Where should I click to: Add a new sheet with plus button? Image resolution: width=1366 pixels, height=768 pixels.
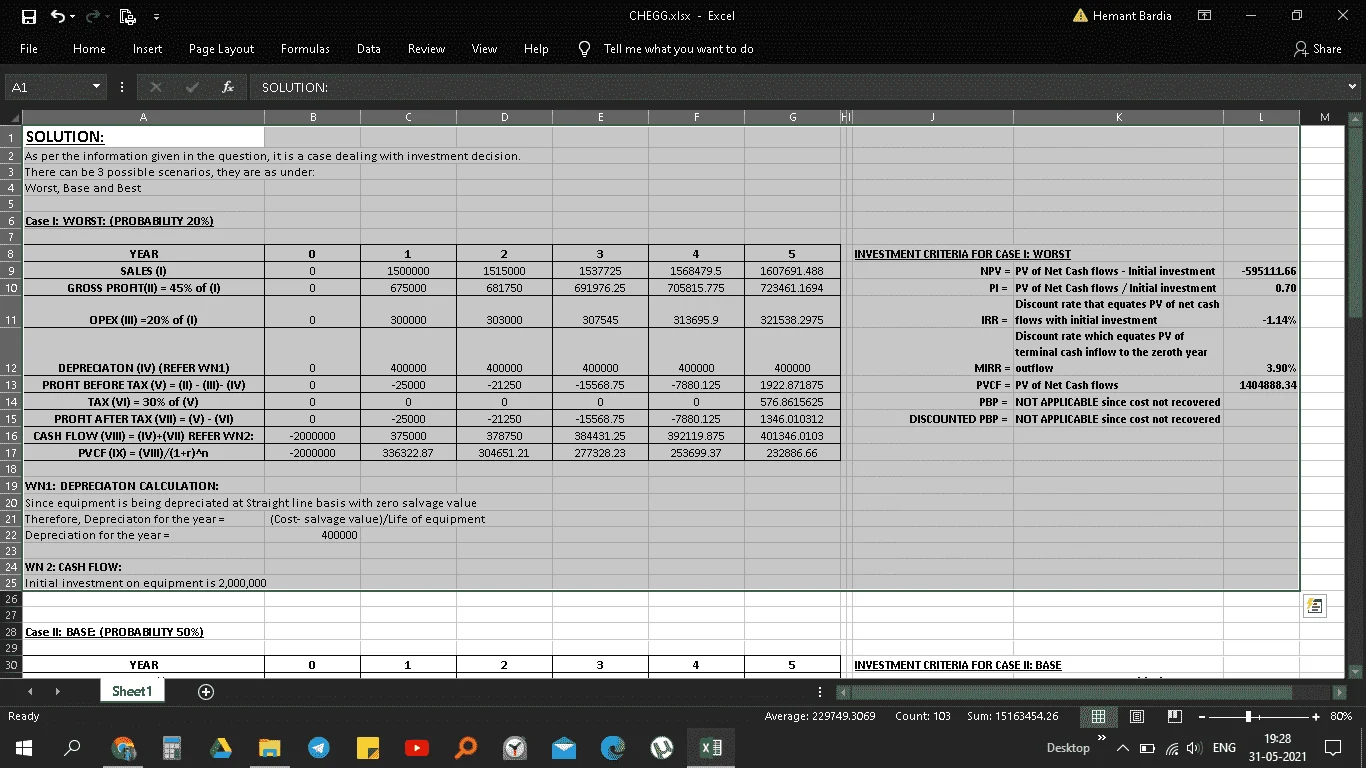206,691
